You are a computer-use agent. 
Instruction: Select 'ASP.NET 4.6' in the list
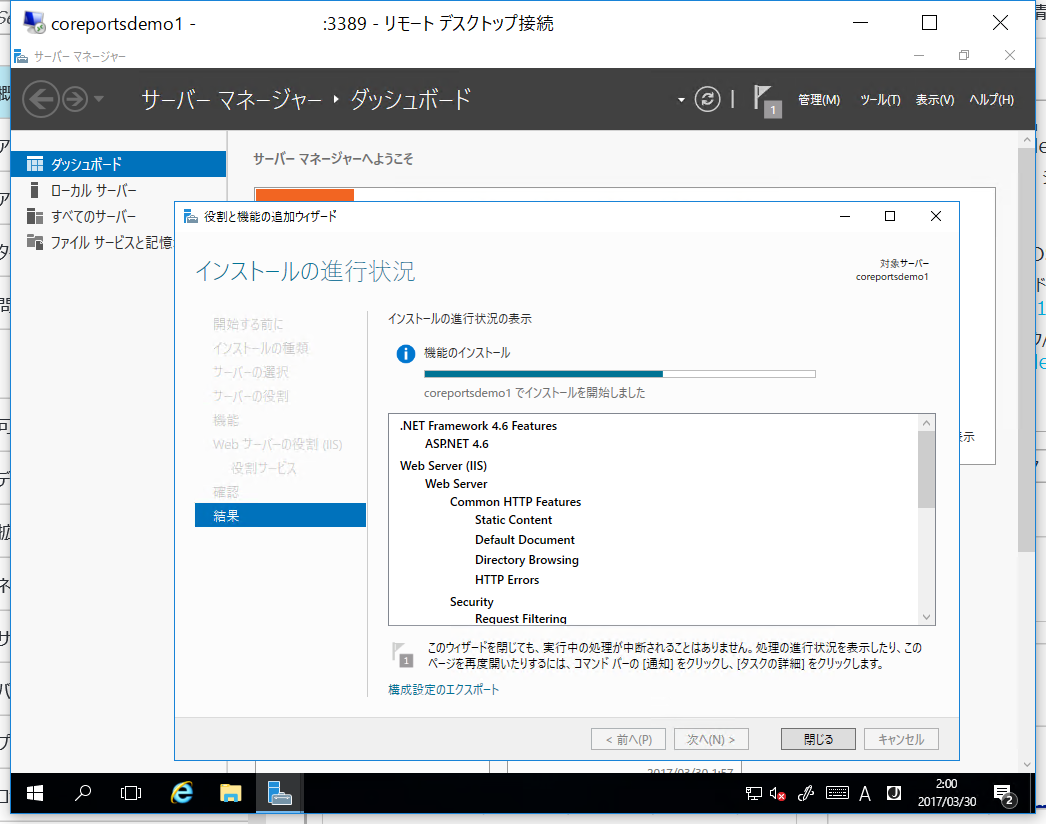pyautogui.click(x=457, y=444)
